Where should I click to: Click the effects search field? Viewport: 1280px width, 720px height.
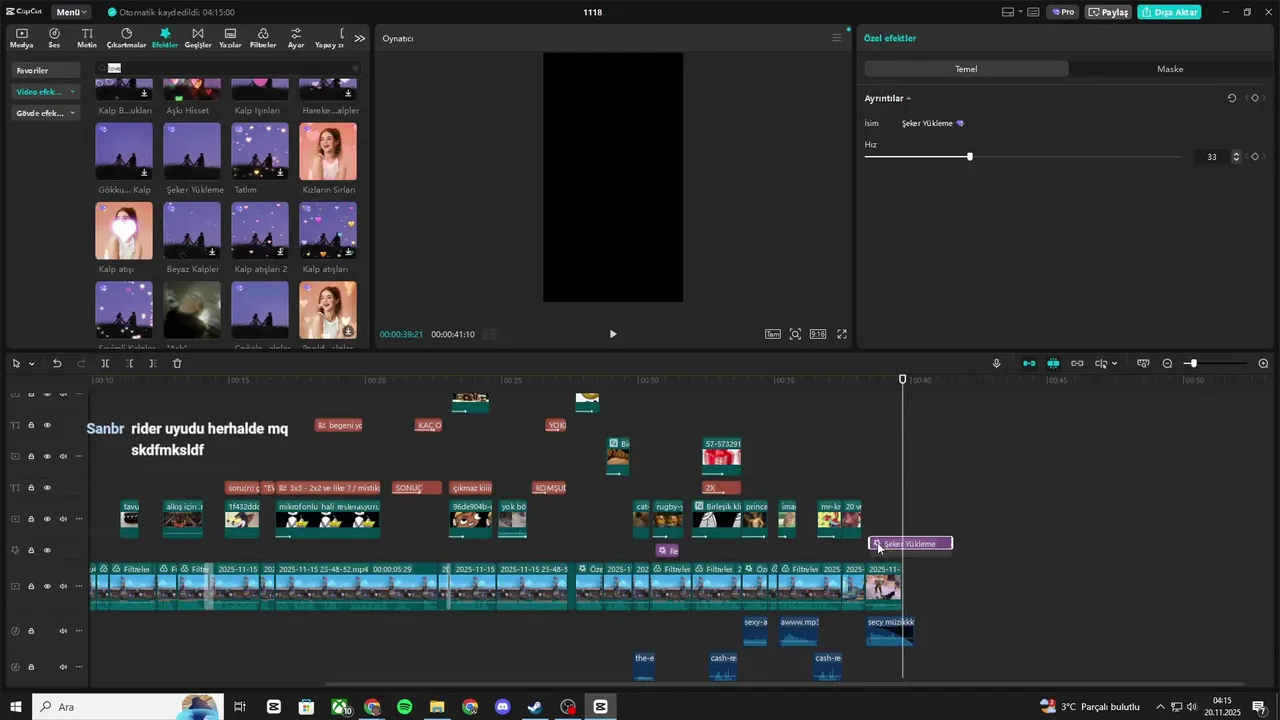point(227,68)
